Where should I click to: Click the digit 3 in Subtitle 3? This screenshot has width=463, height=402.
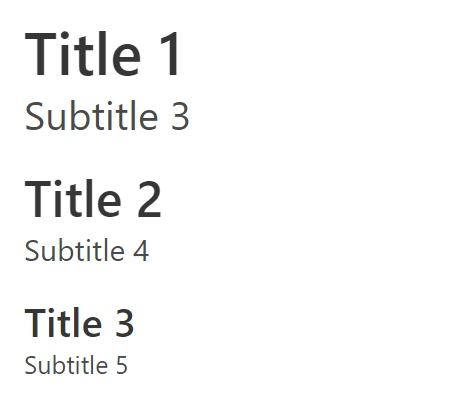180,116
